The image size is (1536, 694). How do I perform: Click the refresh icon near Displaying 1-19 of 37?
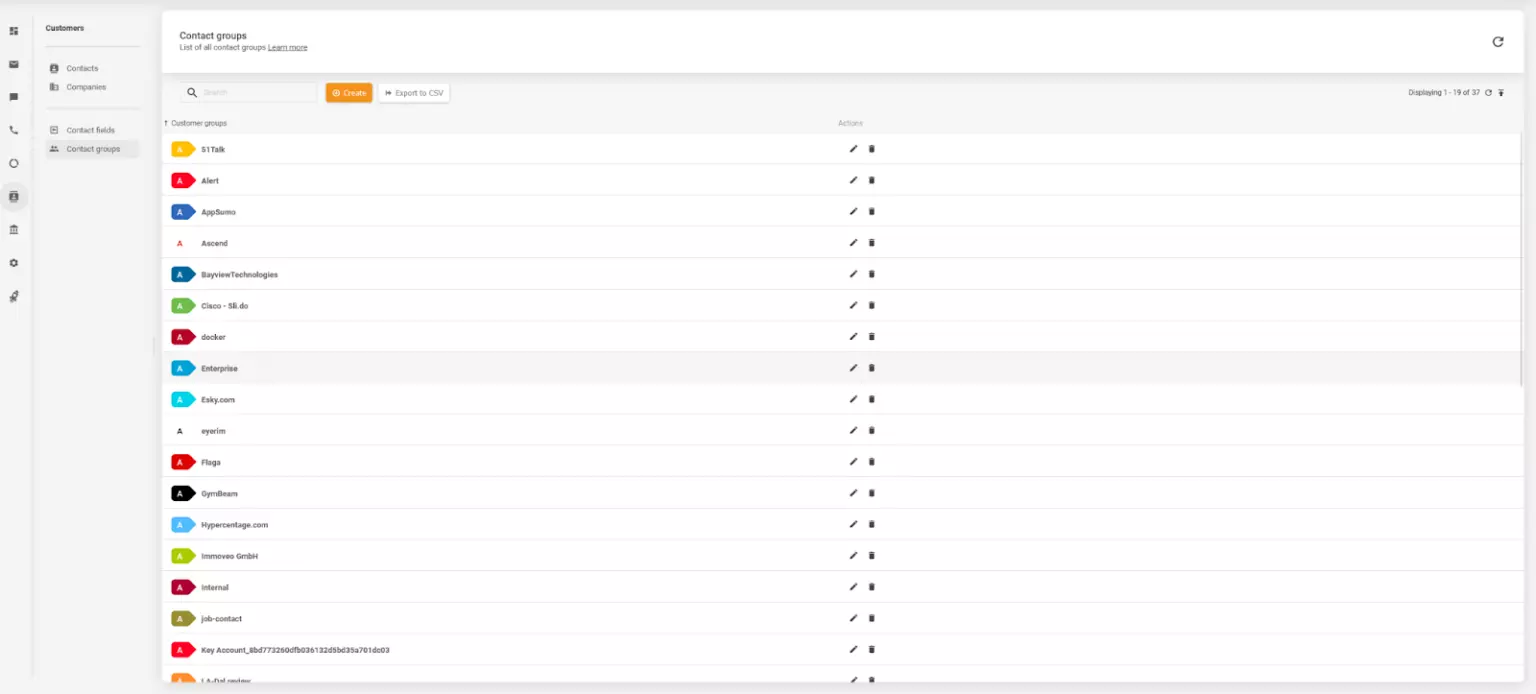click(1488, 92)
